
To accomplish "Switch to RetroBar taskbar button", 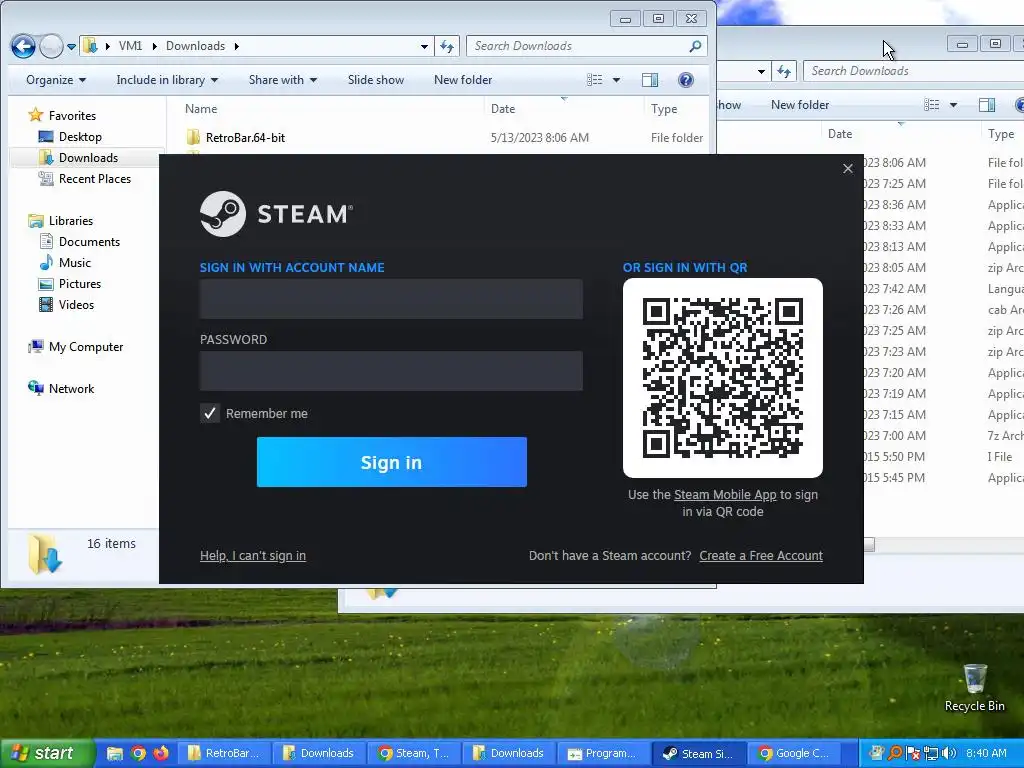I will pyautogui.click(x=225, y=753).
